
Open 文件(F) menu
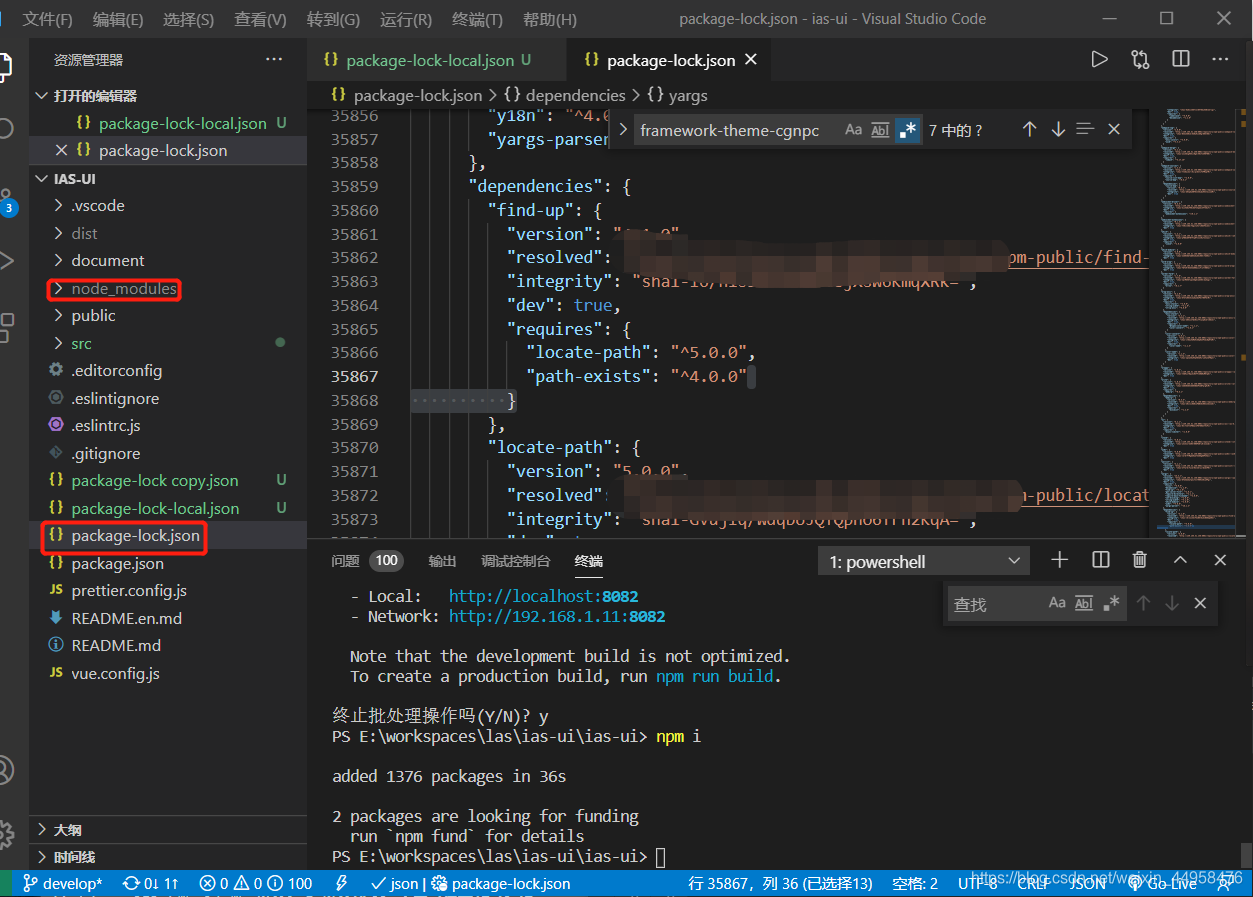(x=48, y=19)
